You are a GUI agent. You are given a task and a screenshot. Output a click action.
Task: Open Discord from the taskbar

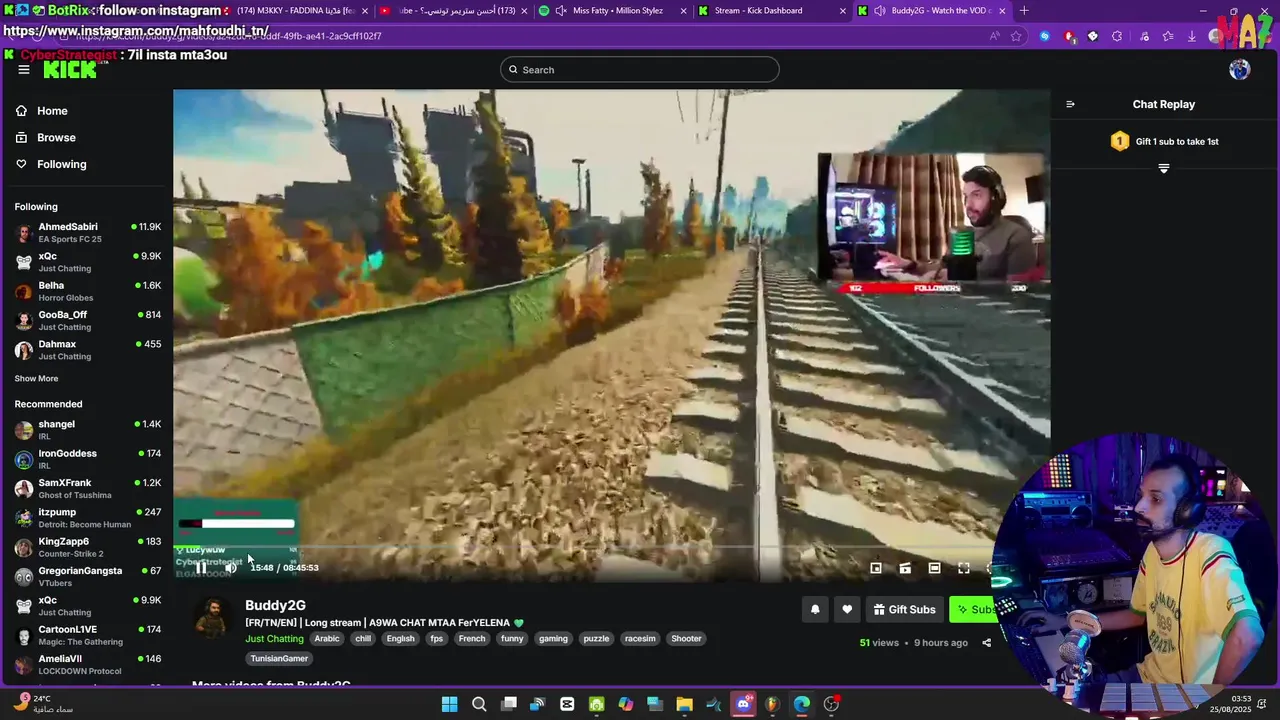click(743, 704)
